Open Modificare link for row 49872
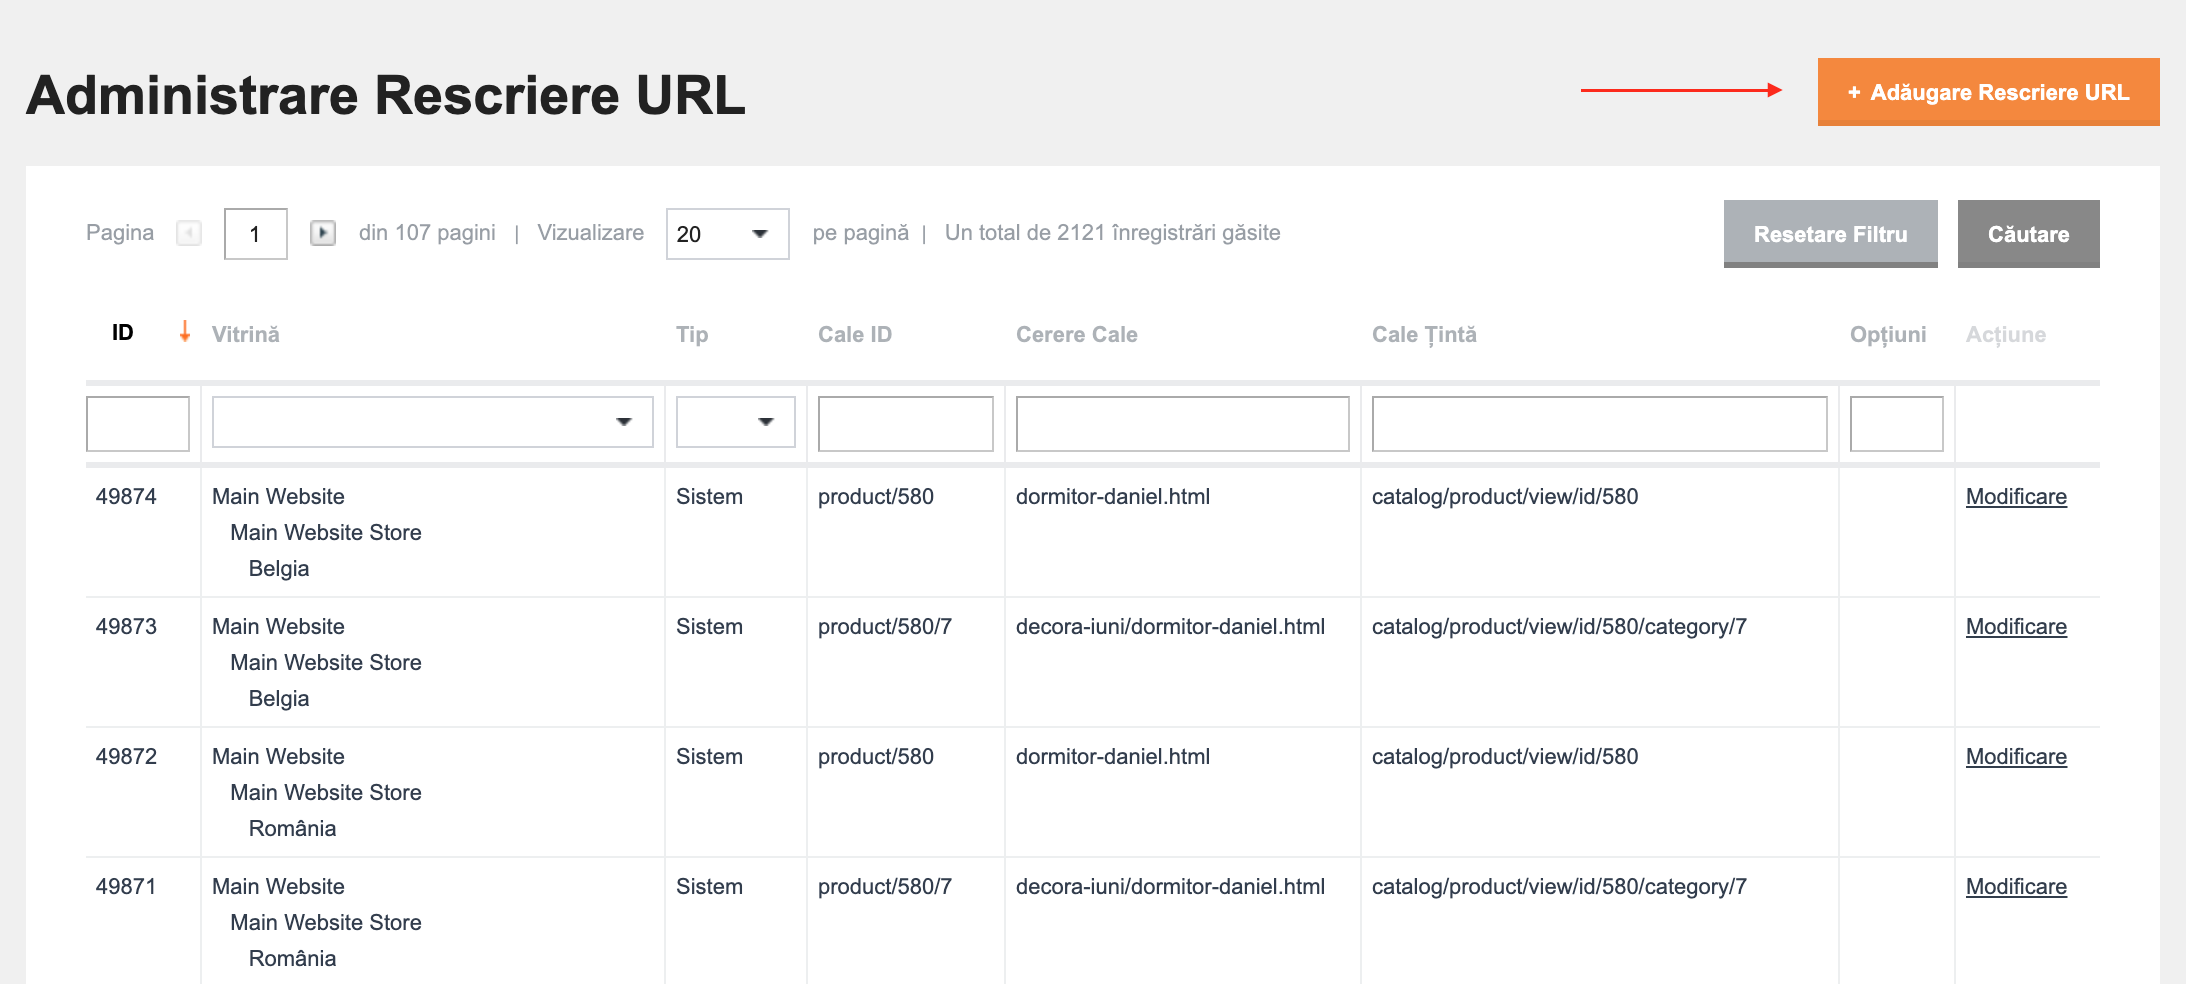Viewport: 2186px width, 984px height. 2016,757
